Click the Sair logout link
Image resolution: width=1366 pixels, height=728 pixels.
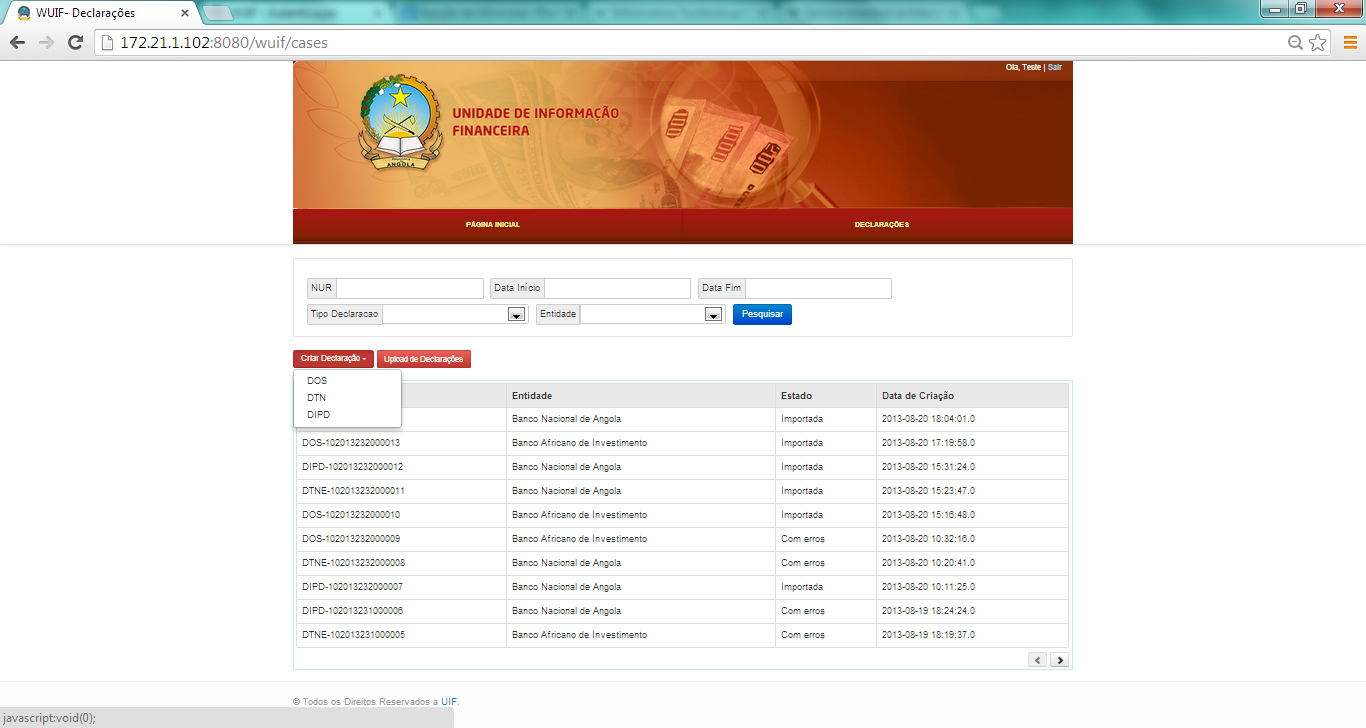click(x=1055, y=67)
